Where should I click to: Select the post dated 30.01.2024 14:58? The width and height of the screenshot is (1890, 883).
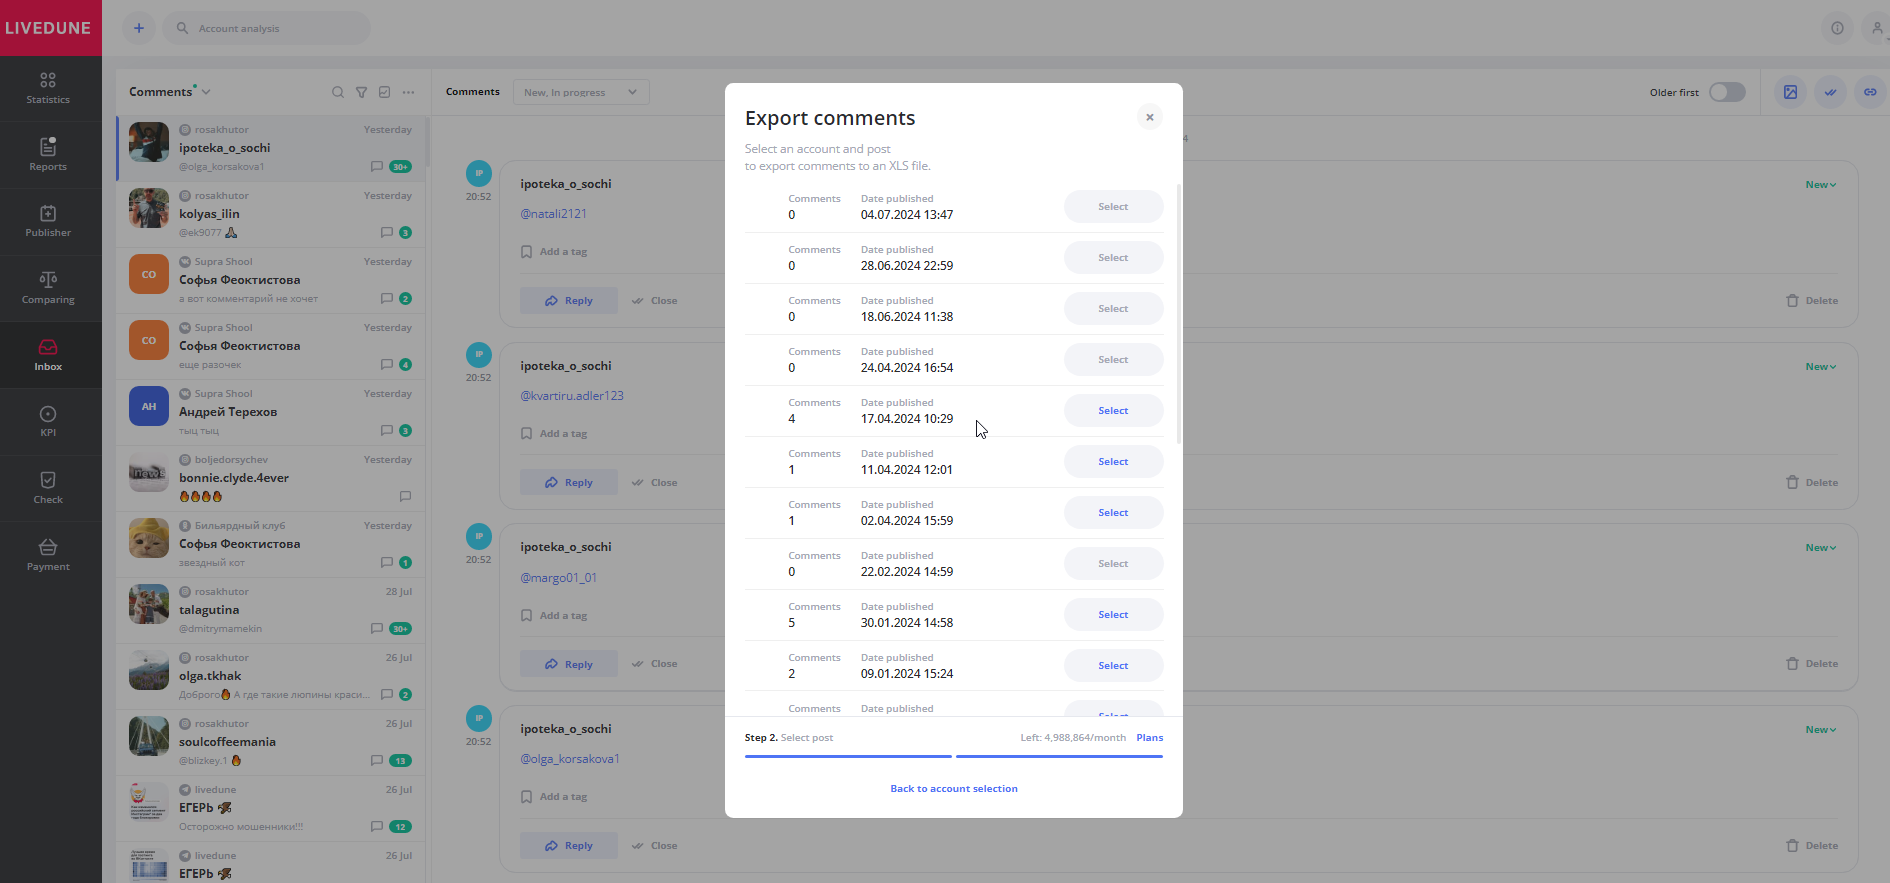(x=1113, y=615)
